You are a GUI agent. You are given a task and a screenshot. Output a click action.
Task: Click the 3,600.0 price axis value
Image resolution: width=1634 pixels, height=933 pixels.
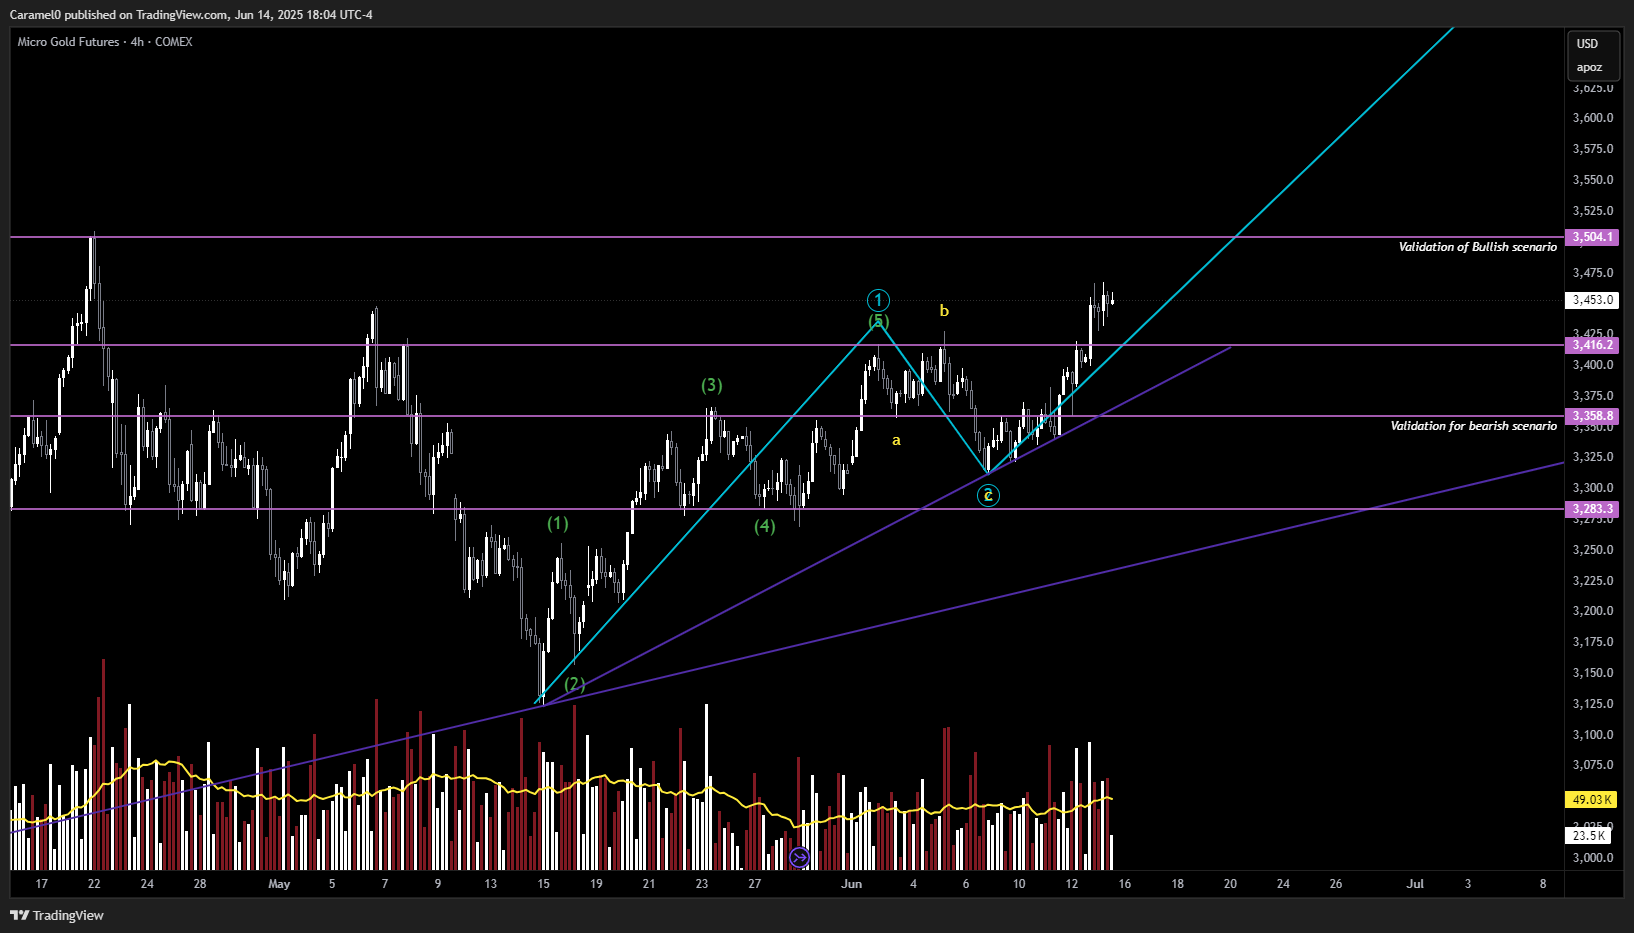1593,118
